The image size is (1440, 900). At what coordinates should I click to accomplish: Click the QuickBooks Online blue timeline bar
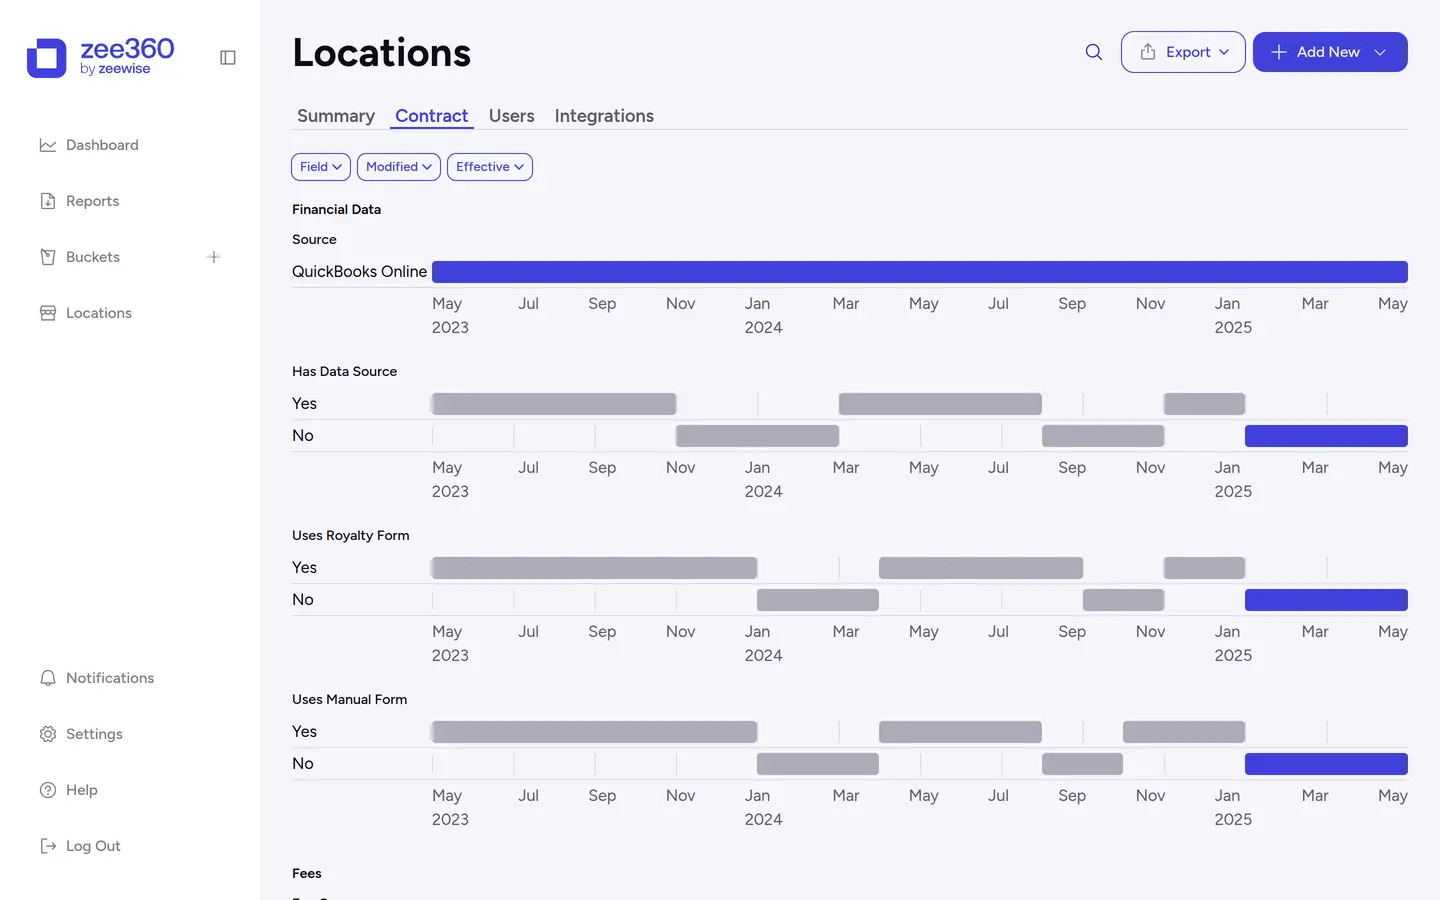[920, 272]
